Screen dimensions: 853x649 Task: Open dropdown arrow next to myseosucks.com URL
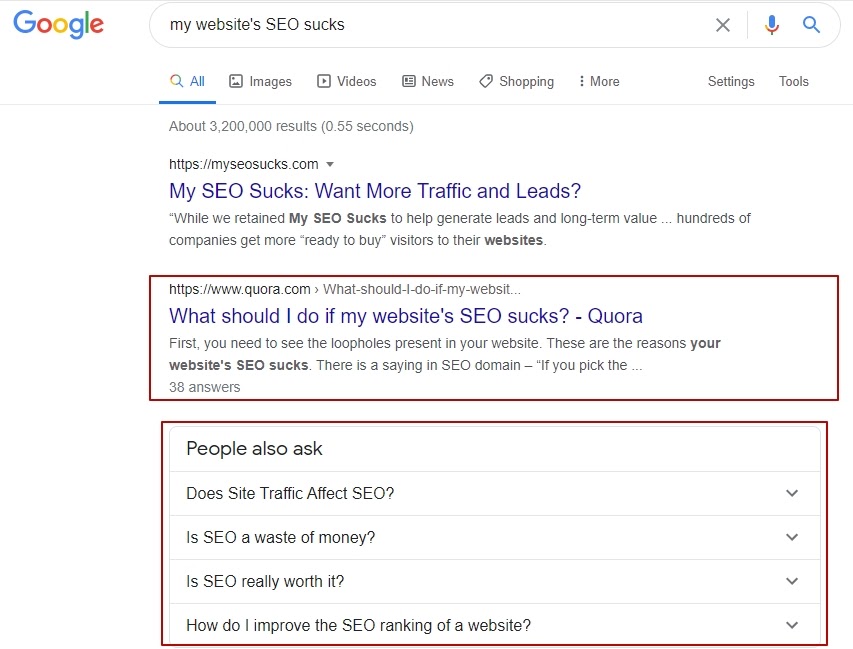coord(330,164)
